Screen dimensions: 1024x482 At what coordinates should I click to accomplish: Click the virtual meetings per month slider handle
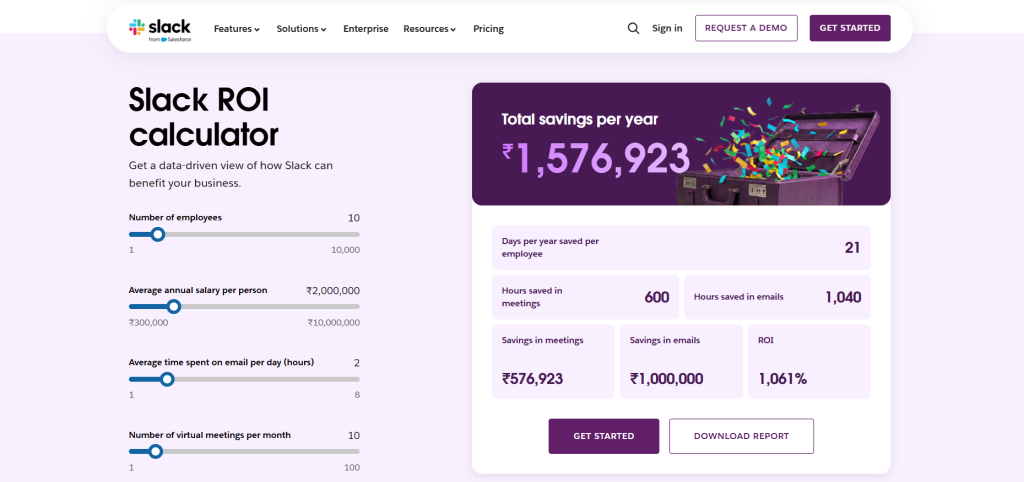[x=155, y=451]
